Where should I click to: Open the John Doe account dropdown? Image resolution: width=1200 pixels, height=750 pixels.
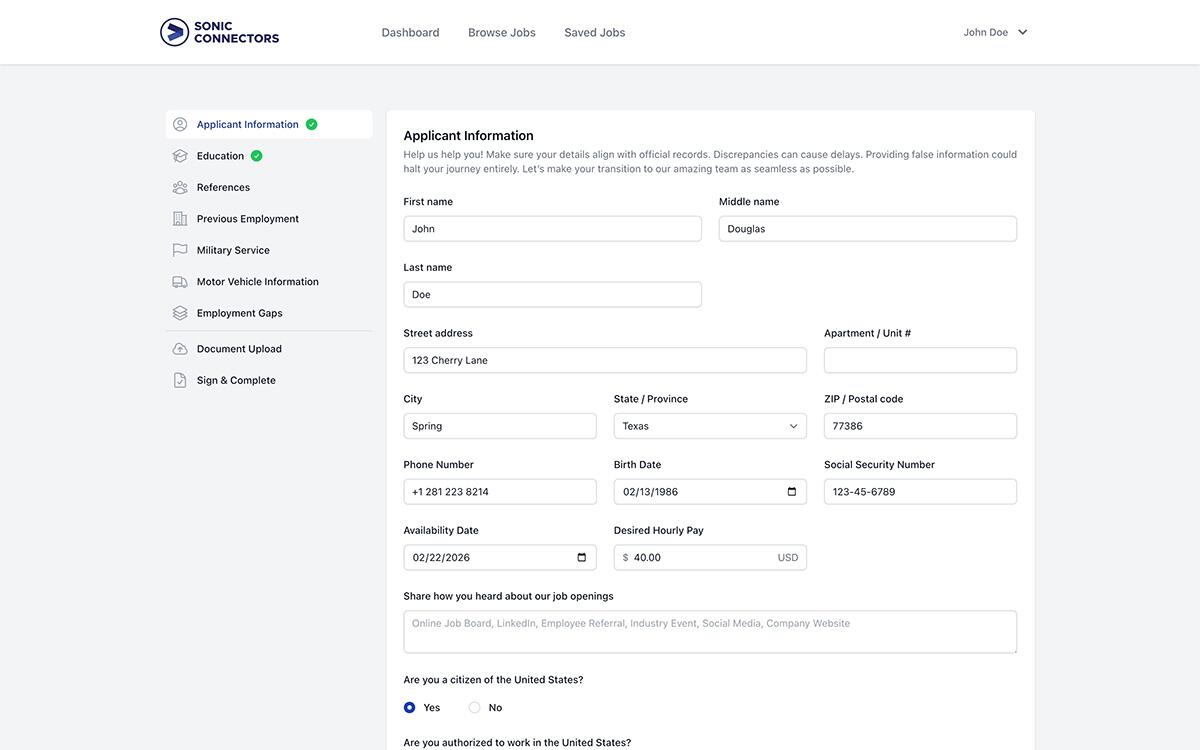(995, 31)
